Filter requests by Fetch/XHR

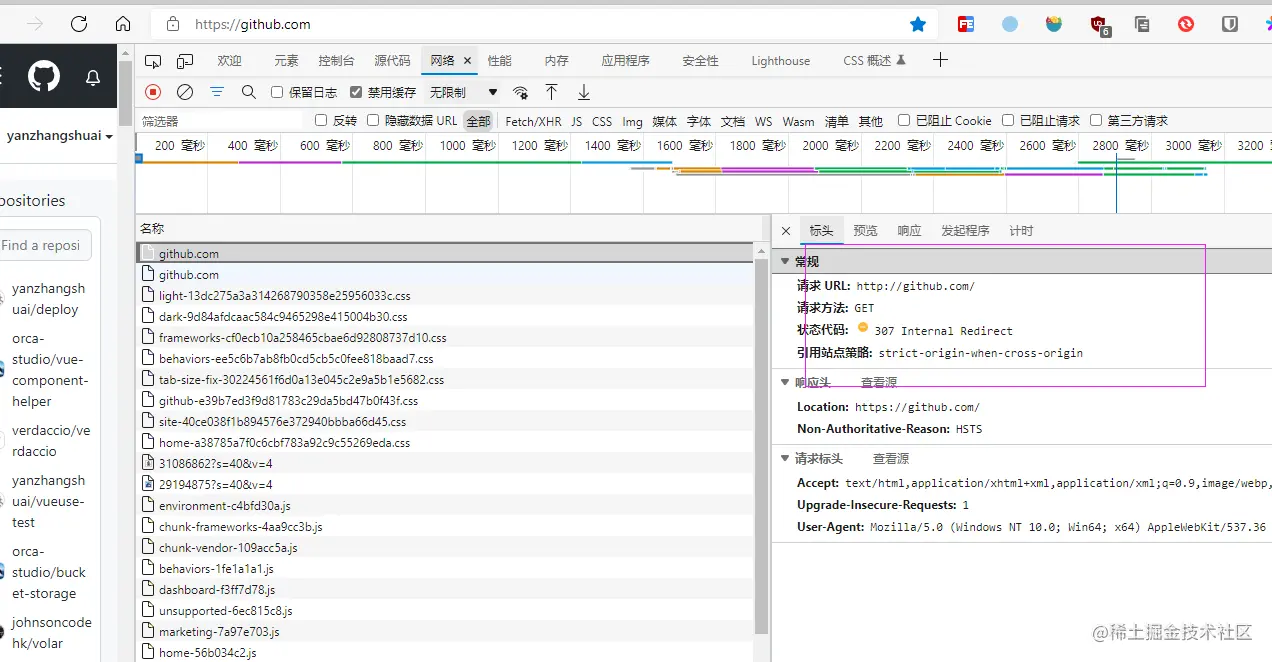(x=533, y=121)
